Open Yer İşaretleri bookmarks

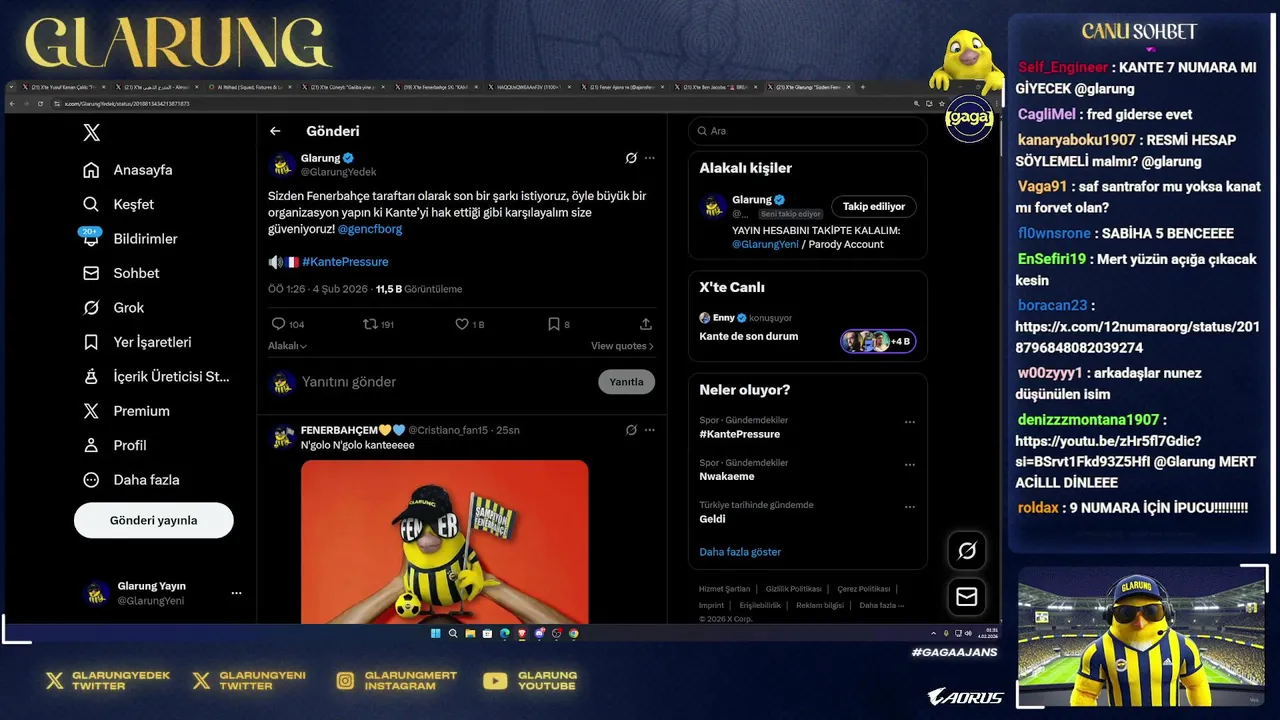coord(137,342)
